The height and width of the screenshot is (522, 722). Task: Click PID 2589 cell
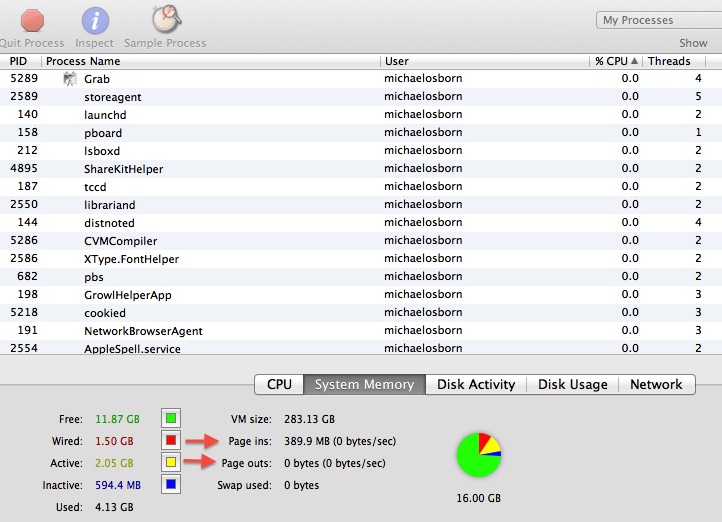(x=24, y=96)
